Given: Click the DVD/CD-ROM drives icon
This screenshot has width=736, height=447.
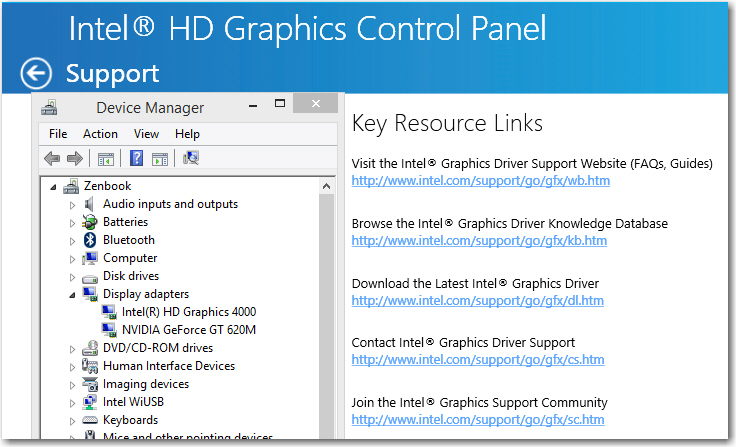Looking at the screenshot, I should 90,348.
